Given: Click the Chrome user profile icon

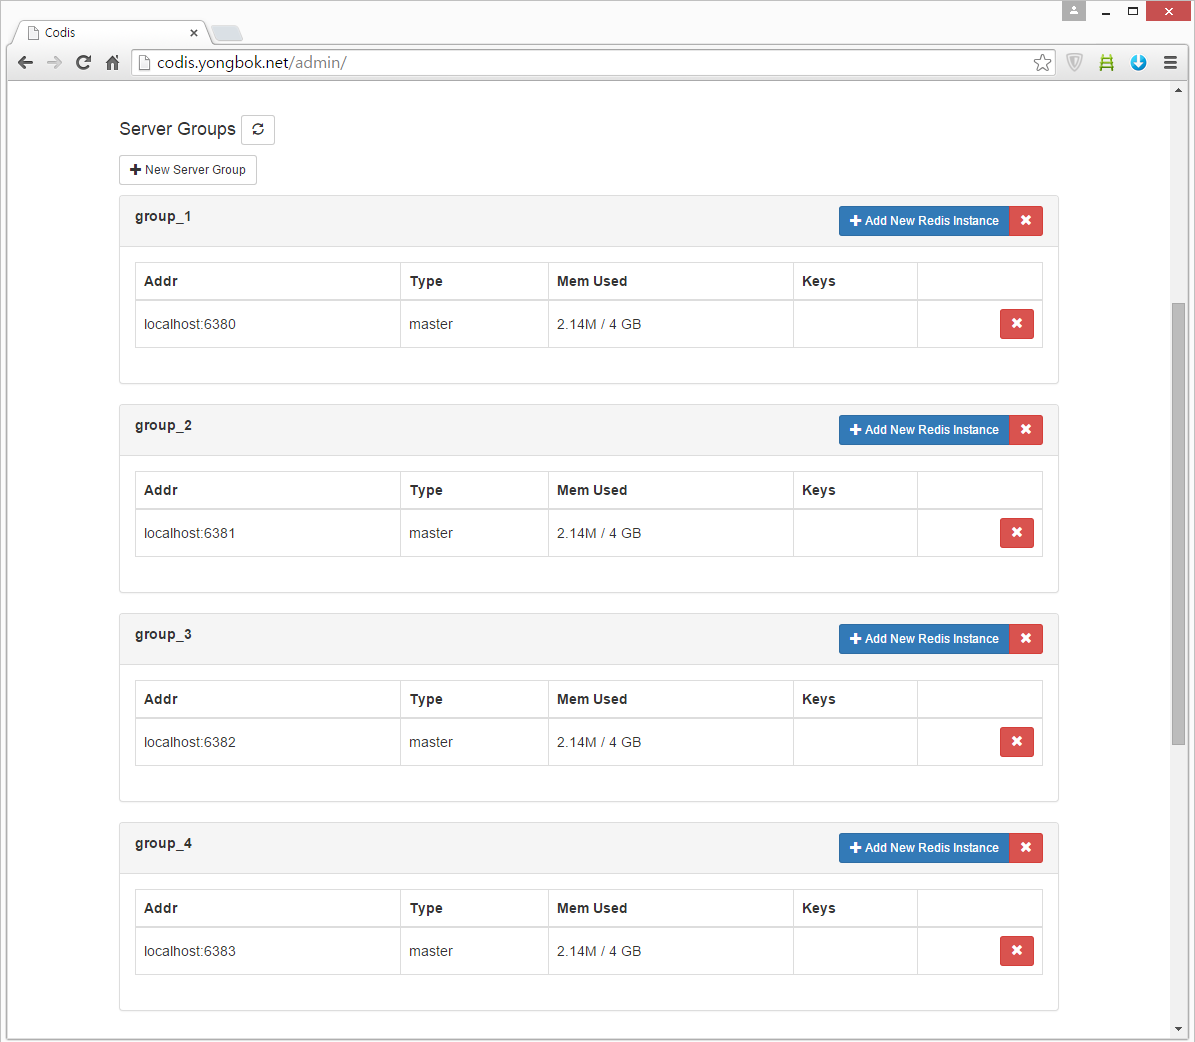Looking at the screenshot, I should pyautogui.click(x=1073, y=11).
